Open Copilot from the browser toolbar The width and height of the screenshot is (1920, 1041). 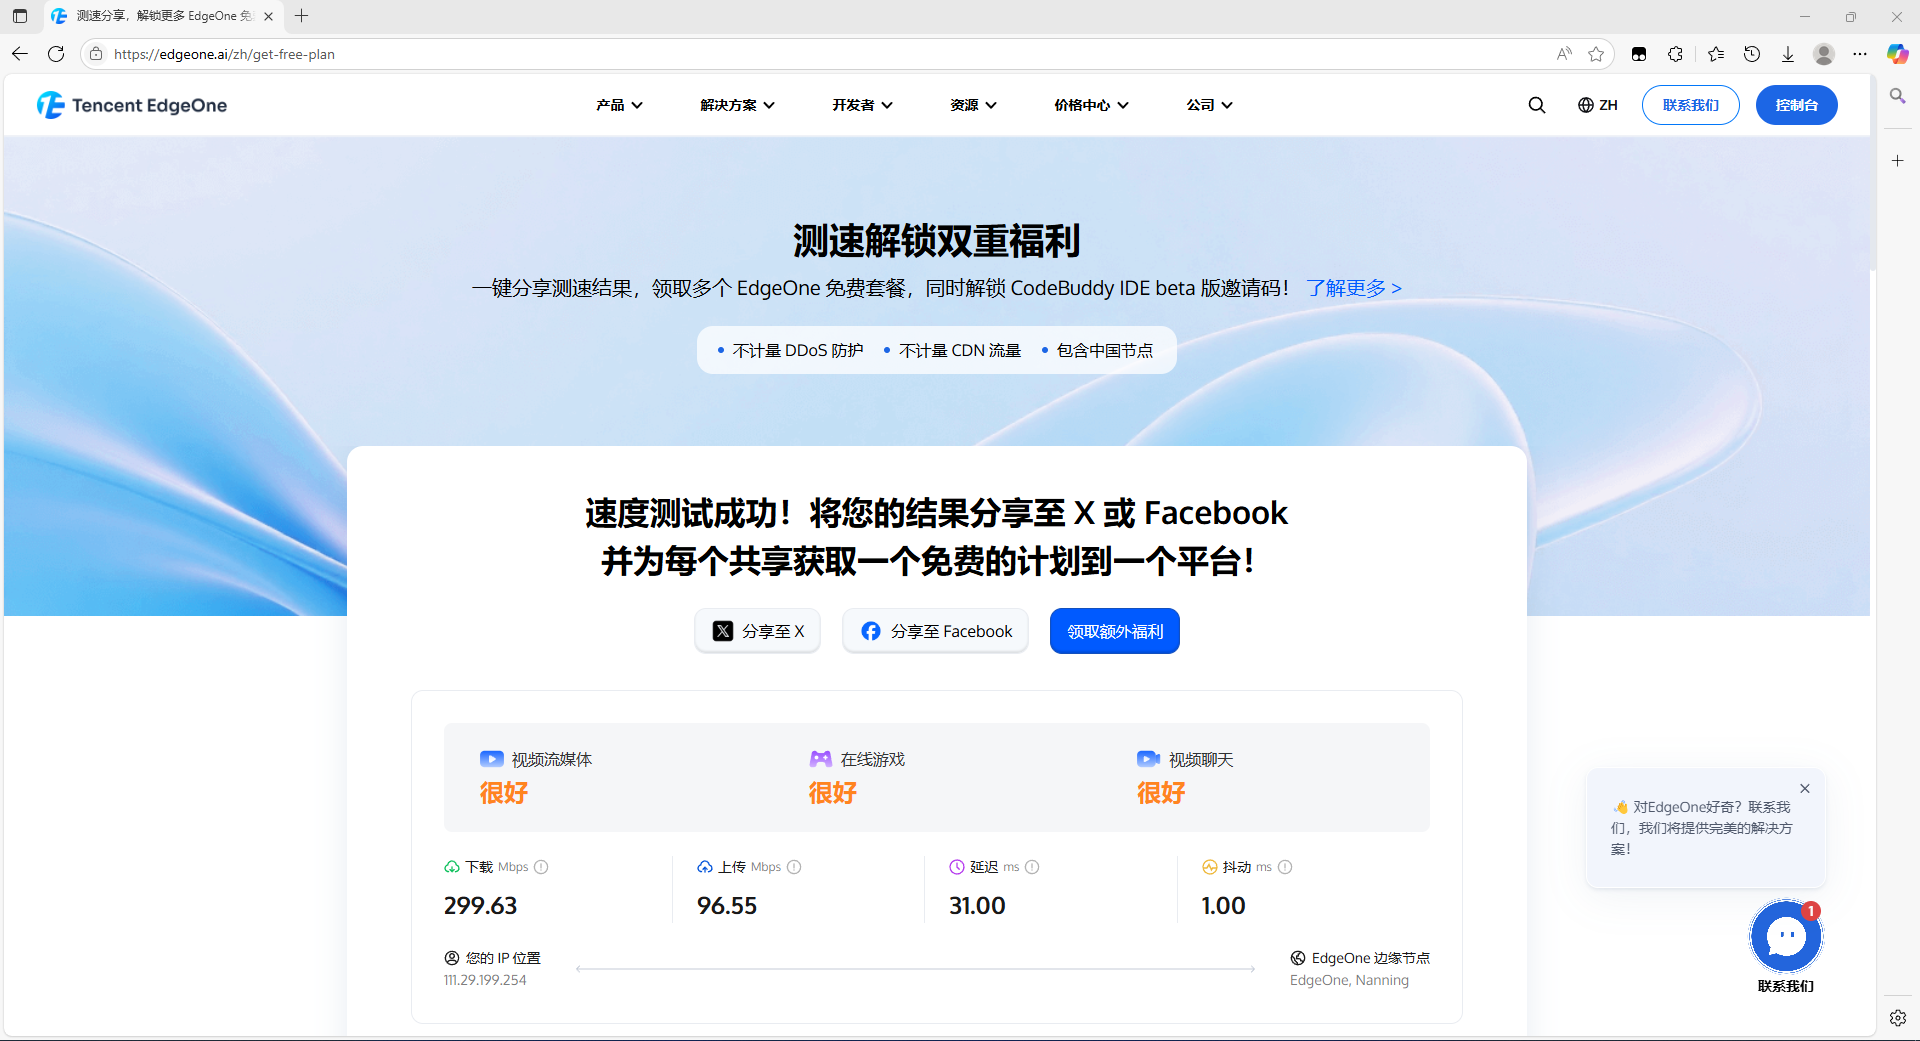click(1897, 54)
